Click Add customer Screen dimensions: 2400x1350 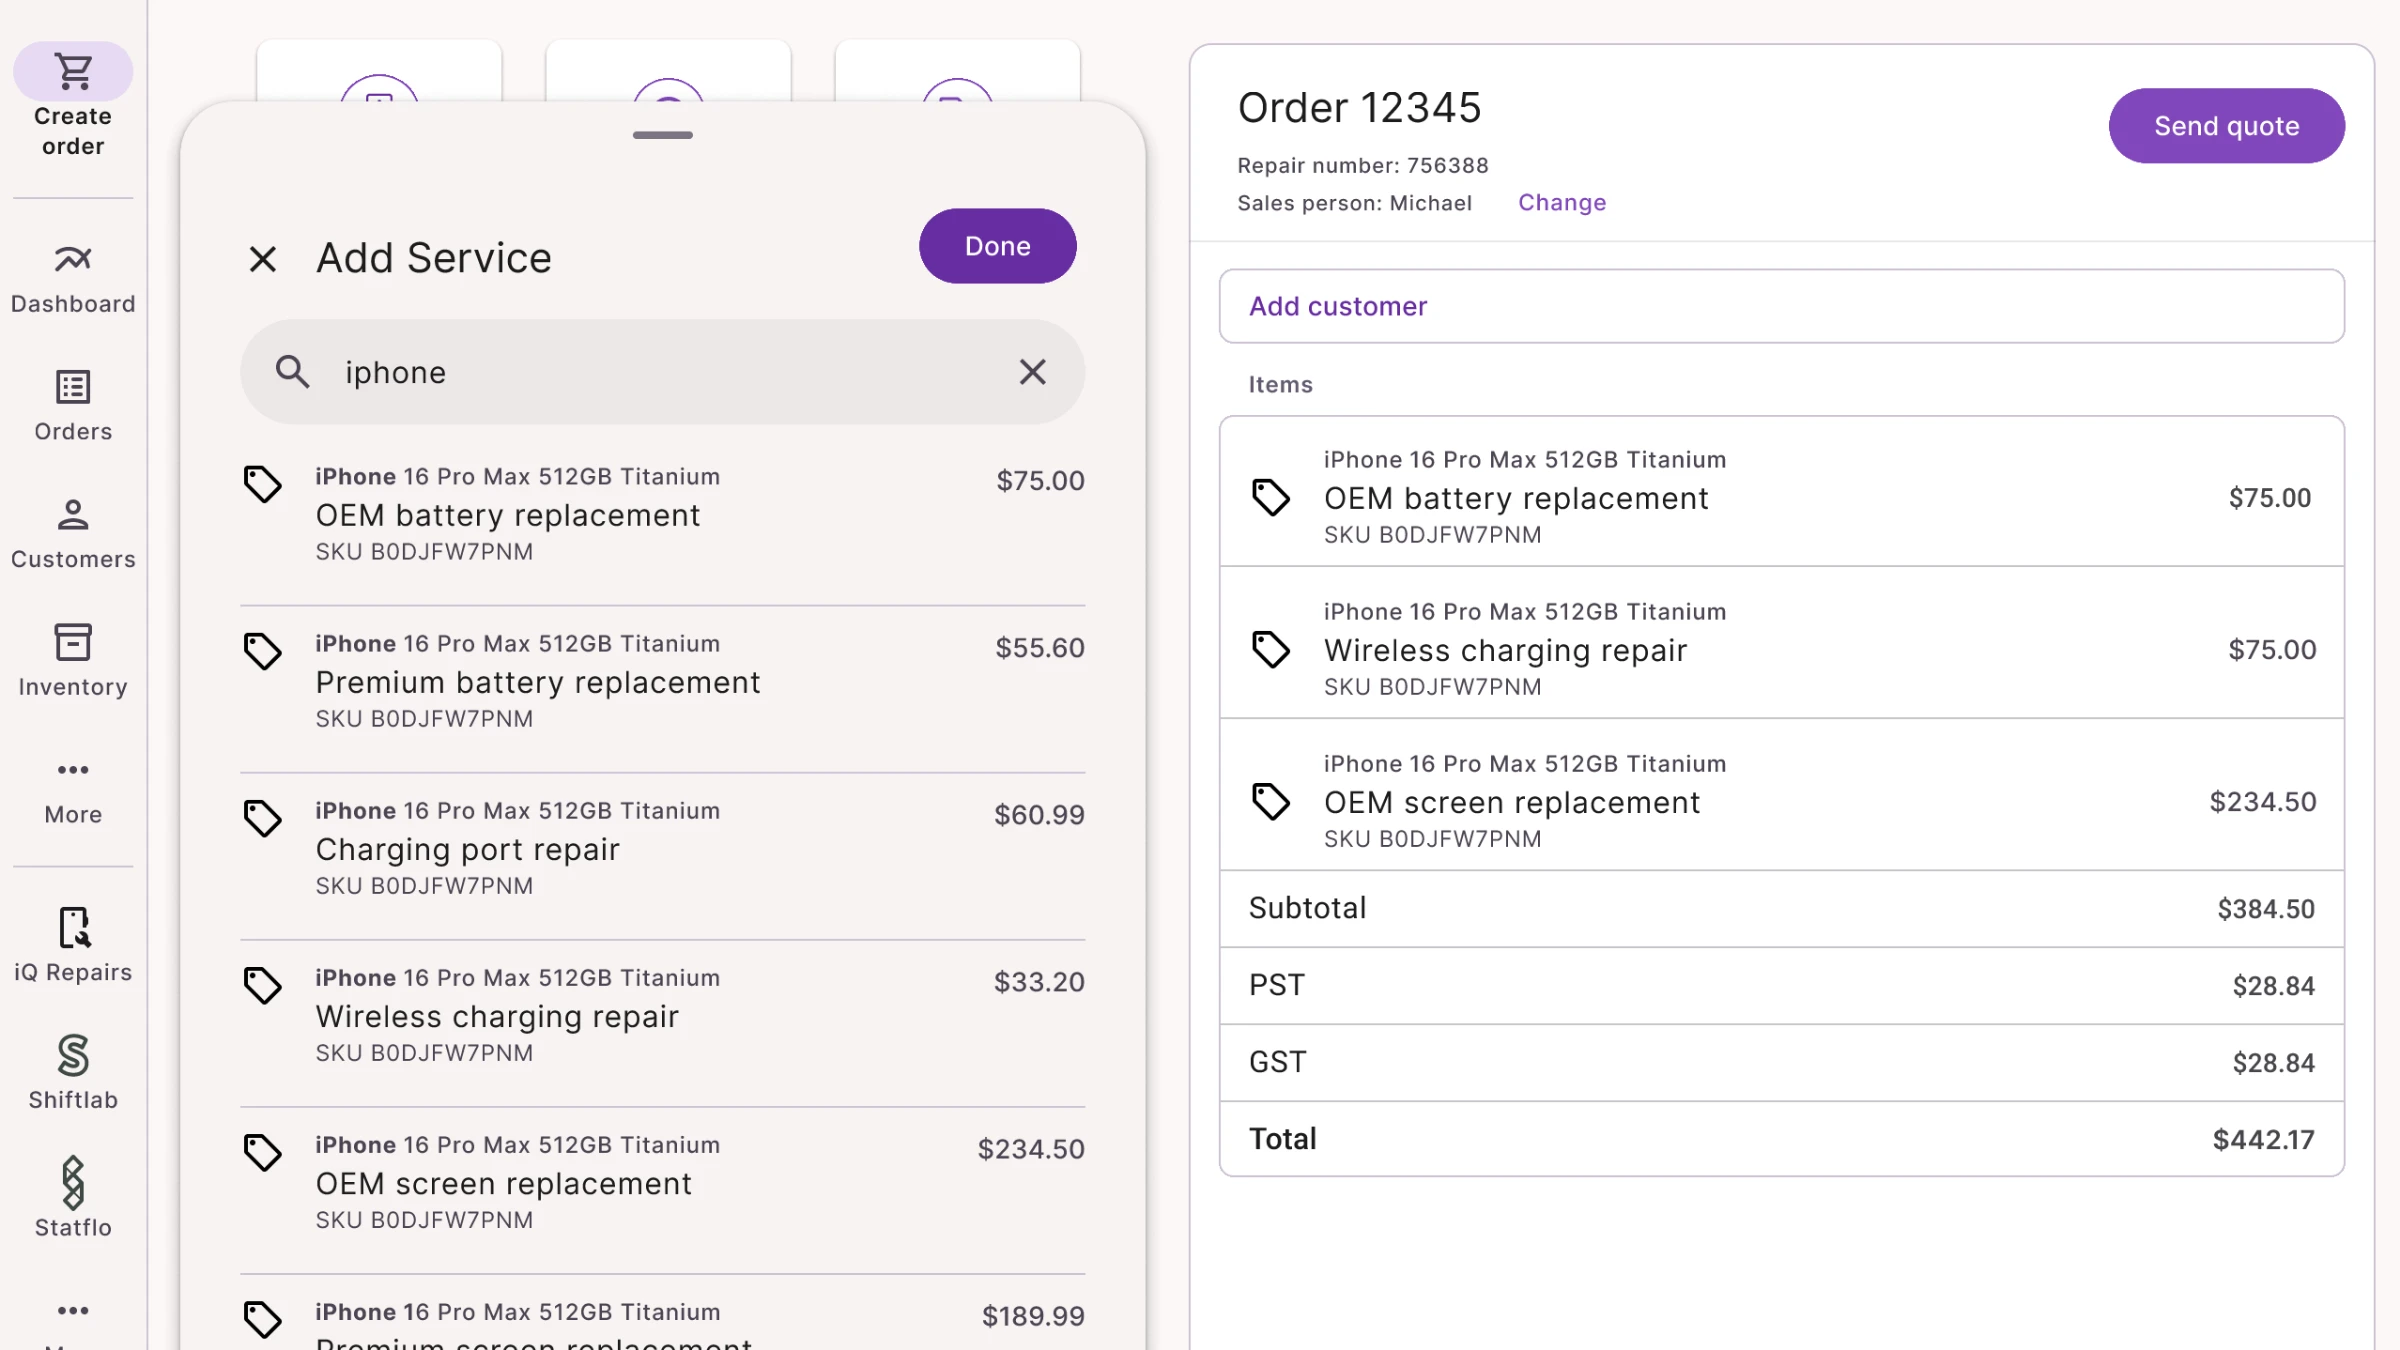point(1781,306)
